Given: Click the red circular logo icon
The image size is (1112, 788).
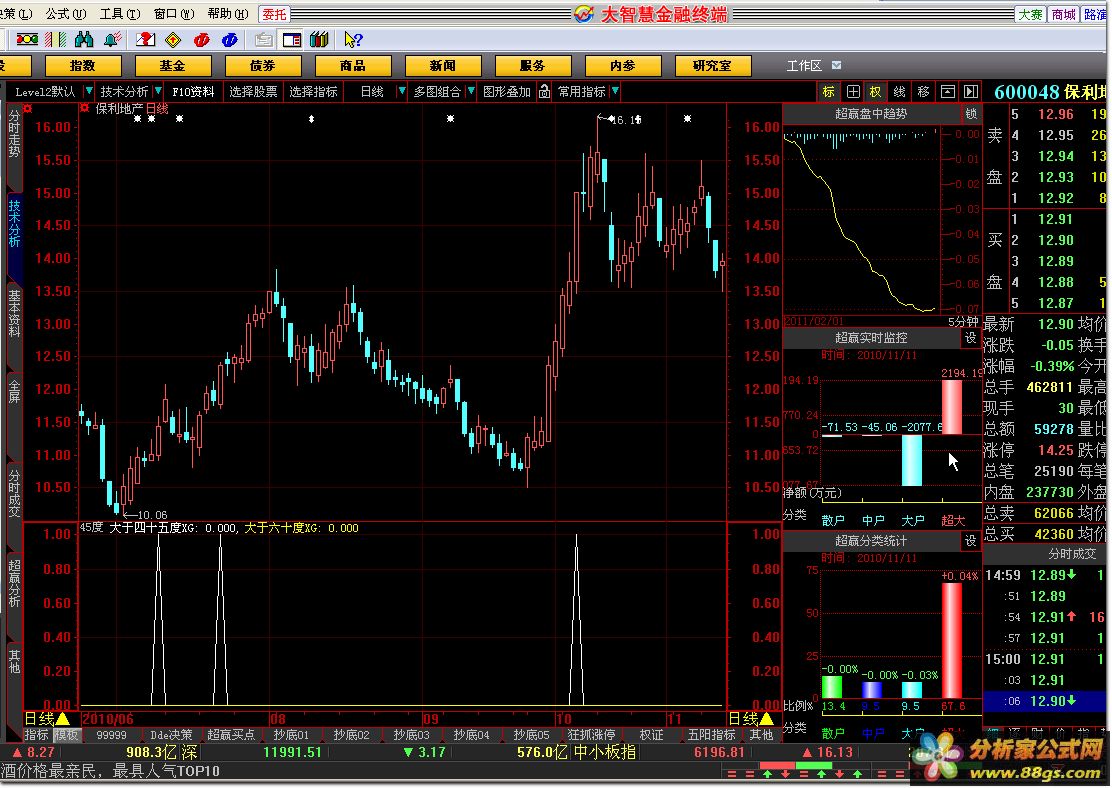Looking at the screenshot, I should click(201, 40).
